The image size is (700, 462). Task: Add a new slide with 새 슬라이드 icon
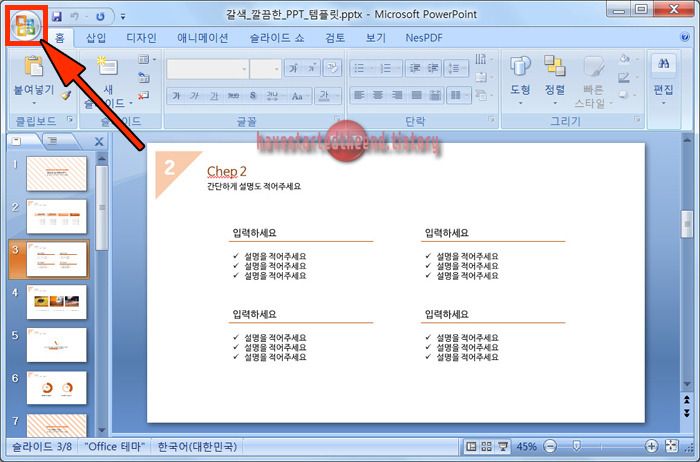(x=107, y=66)
